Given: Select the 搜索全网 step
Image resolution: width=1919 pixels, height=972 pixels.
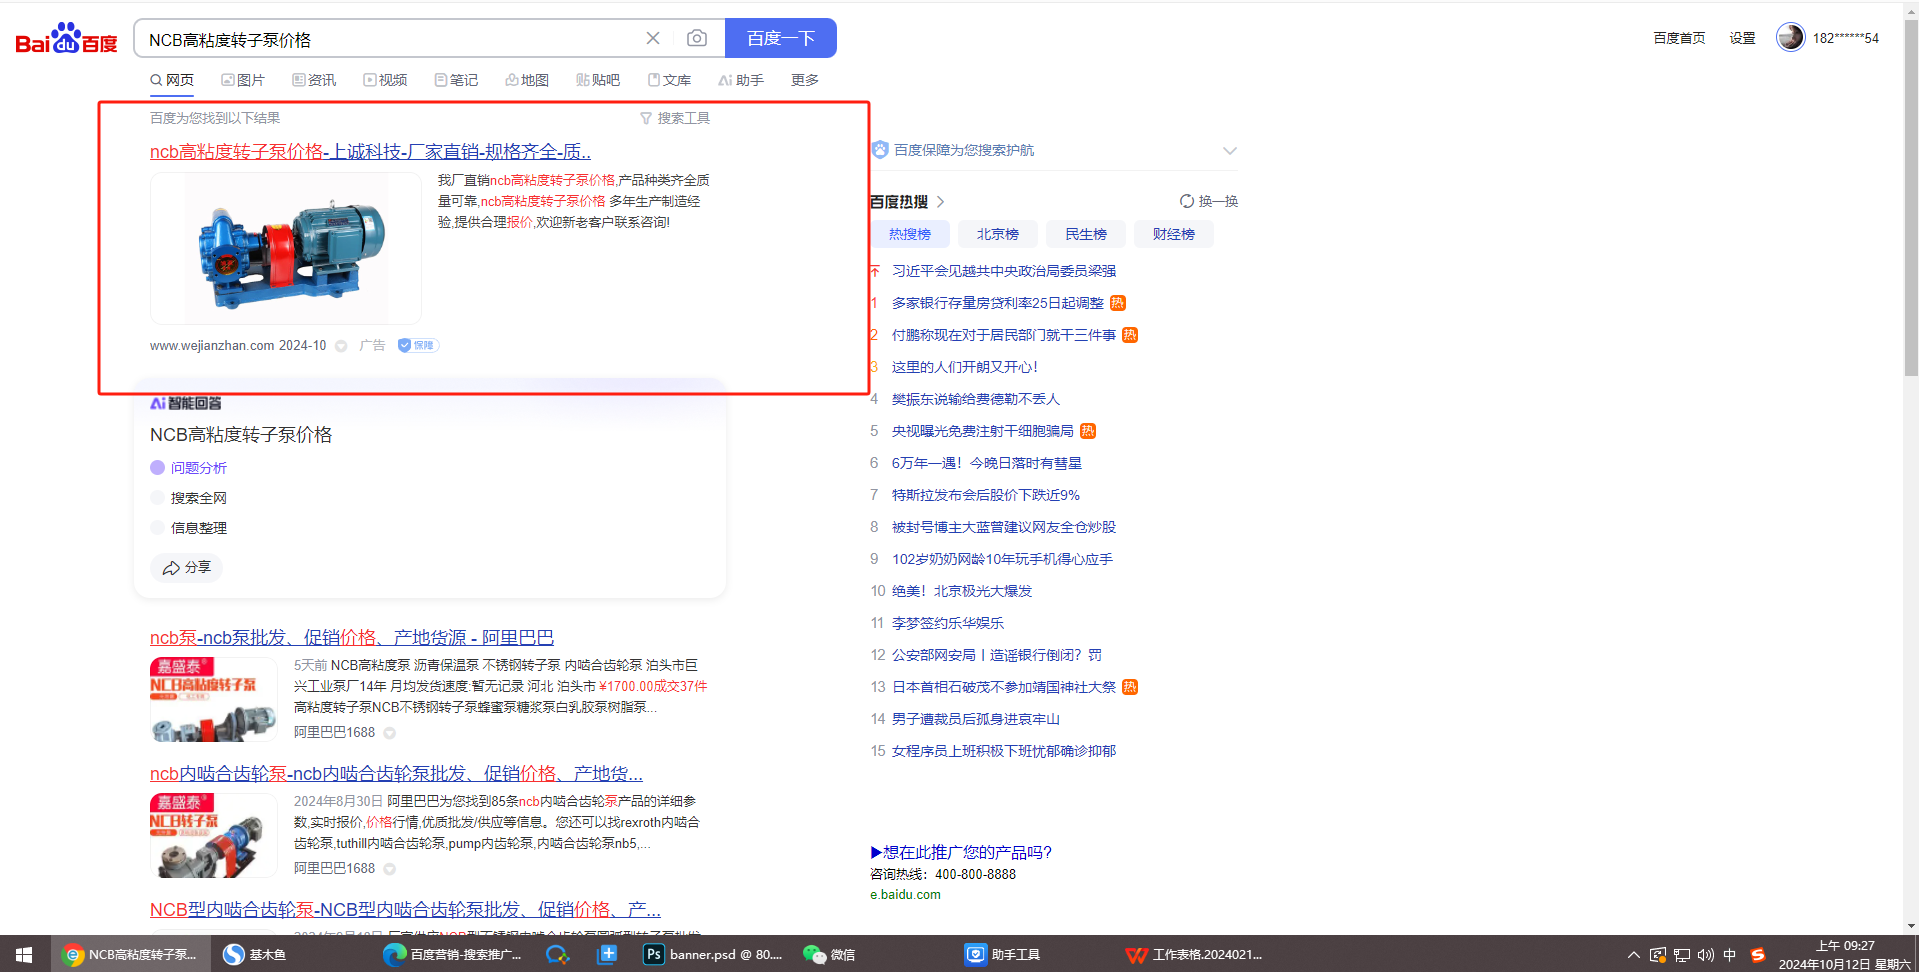Looking at the screenshot, I should [x=198, y=498].
